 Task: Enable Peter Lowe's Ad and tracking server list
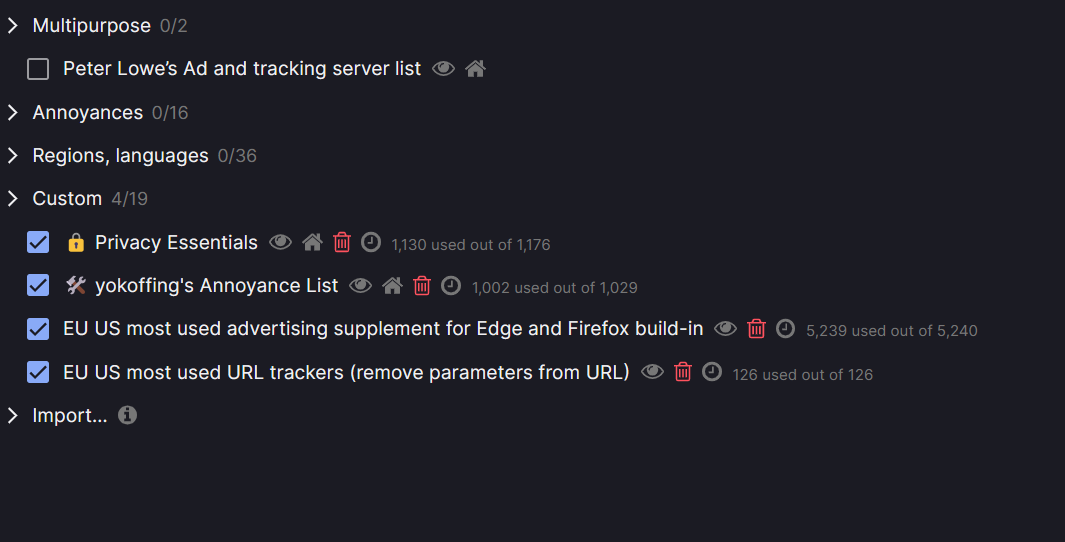[38, 69]
